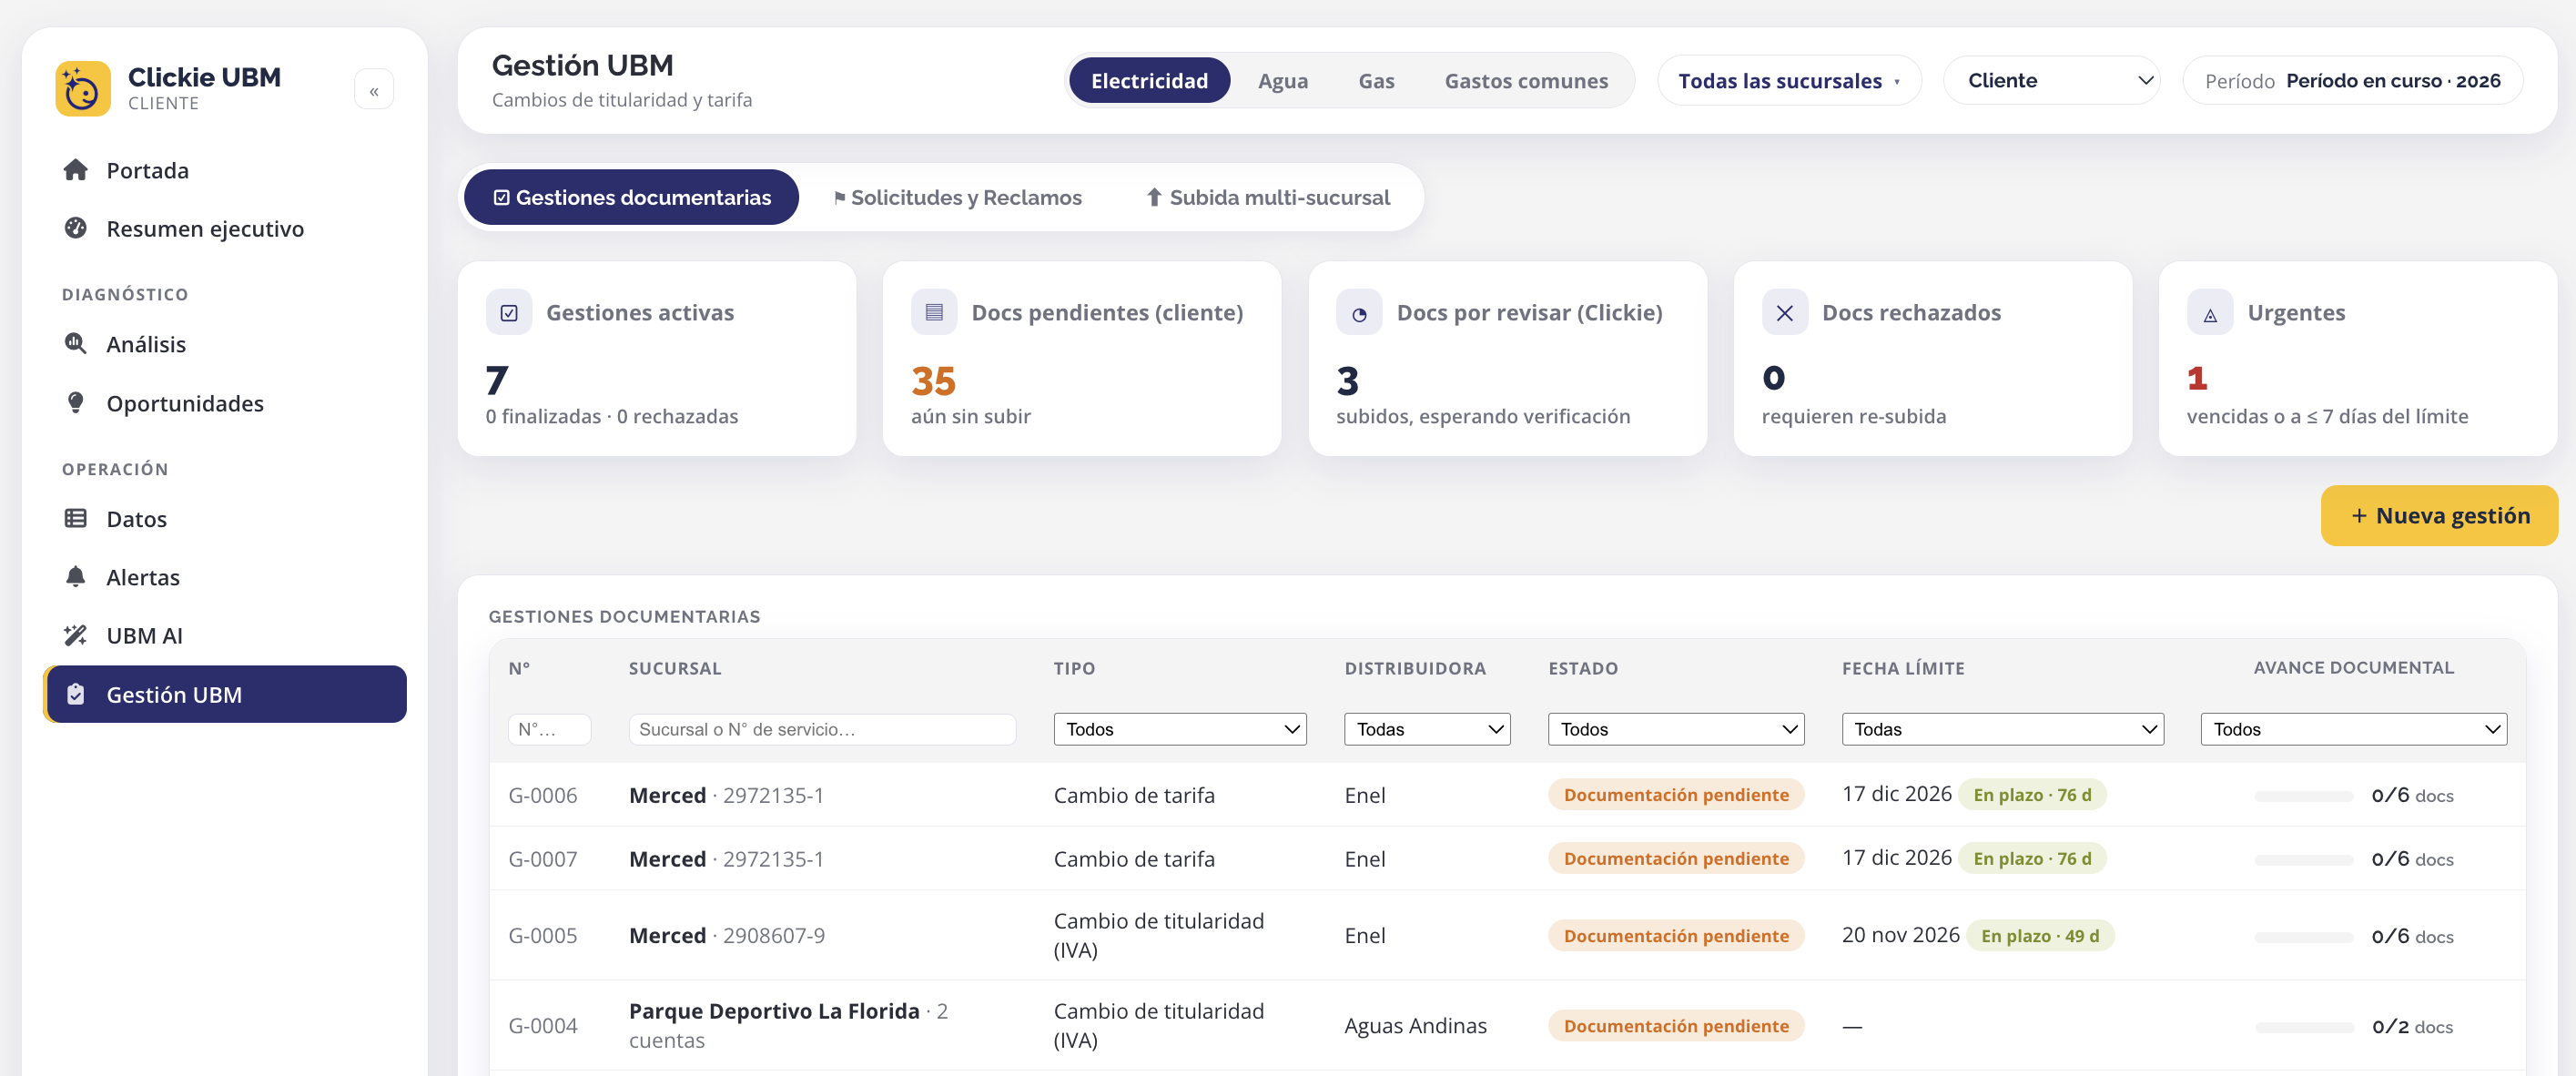Click the Portada home icon
This screenshot has width=2576, height=1076.
[76, 170]
